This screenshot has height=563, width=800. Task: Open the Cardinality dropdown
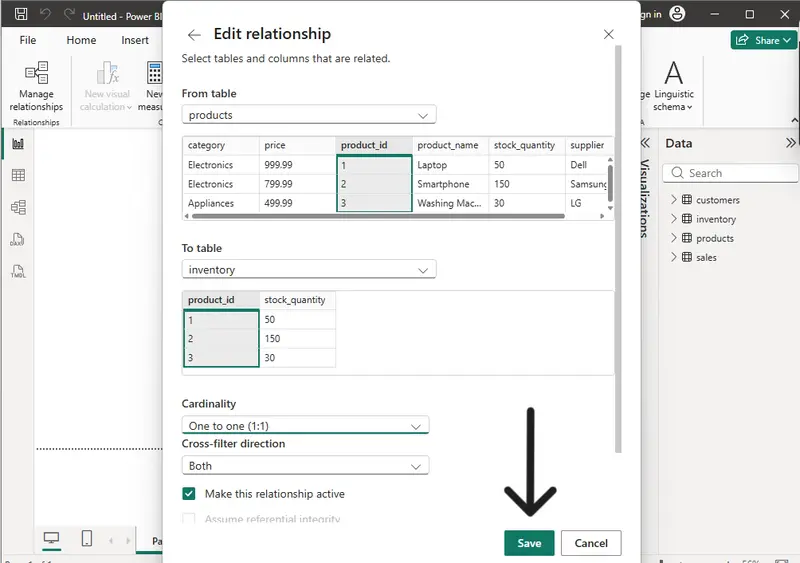[305, 425]
